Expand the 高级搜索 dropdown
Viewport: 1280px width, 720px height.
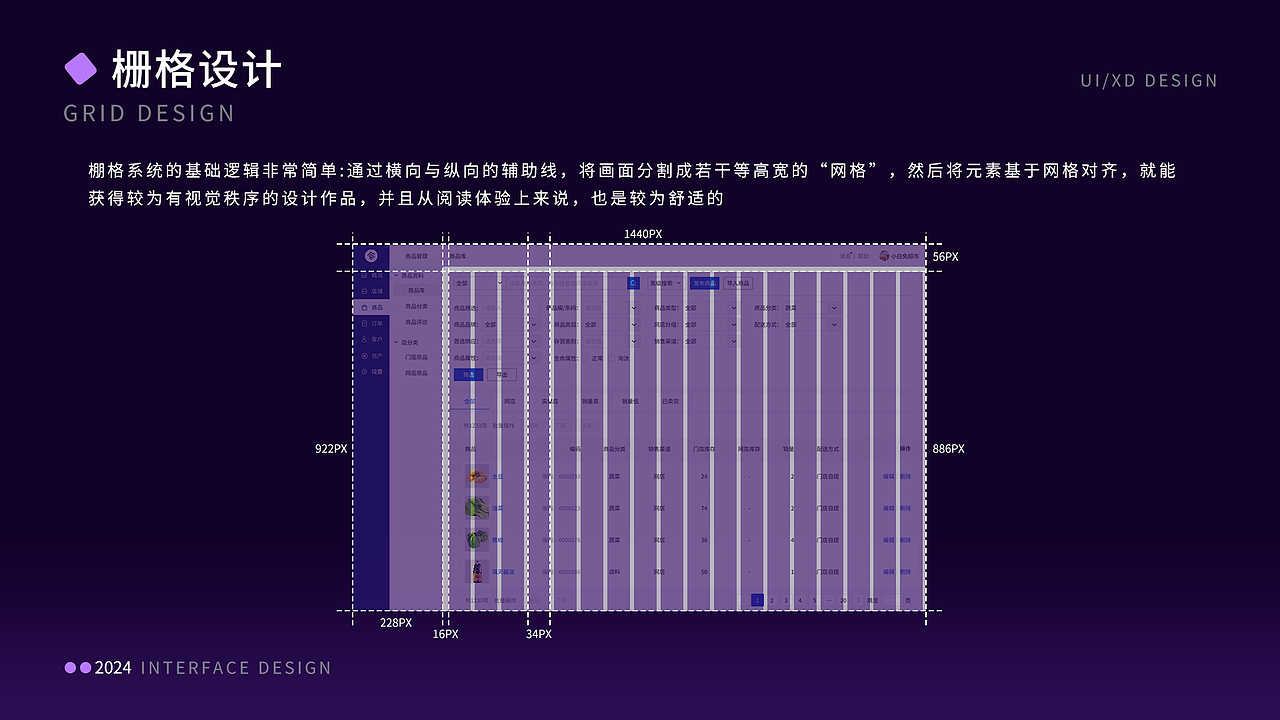(x=665, y=283)
